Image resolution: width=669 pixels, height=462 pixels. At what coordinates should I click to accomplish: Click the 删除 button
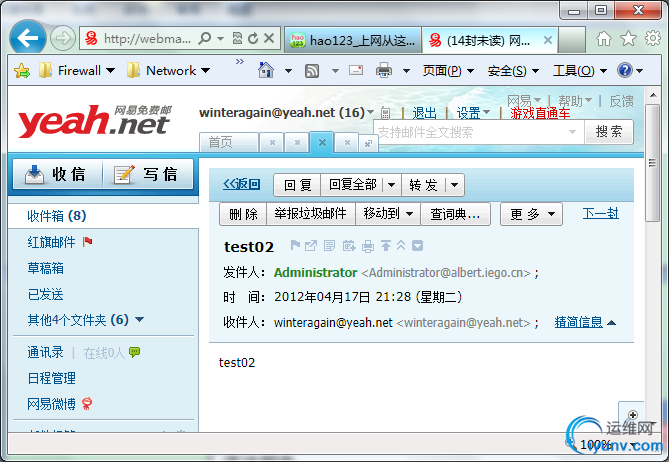243,213
